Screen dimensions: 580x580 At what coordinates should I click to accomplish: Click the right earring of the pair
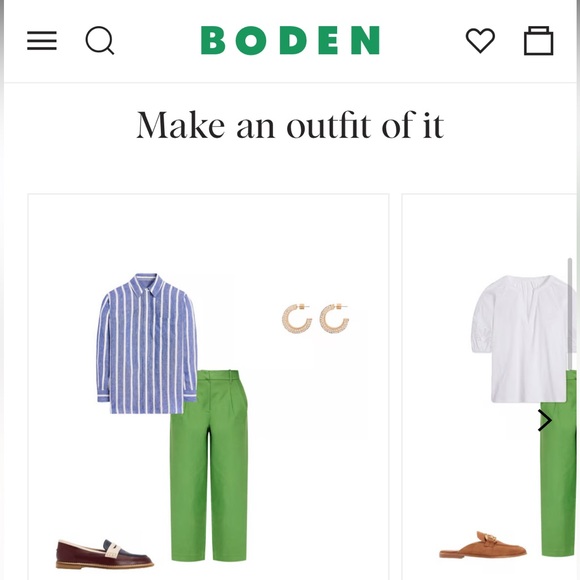(x=334, y=318)
